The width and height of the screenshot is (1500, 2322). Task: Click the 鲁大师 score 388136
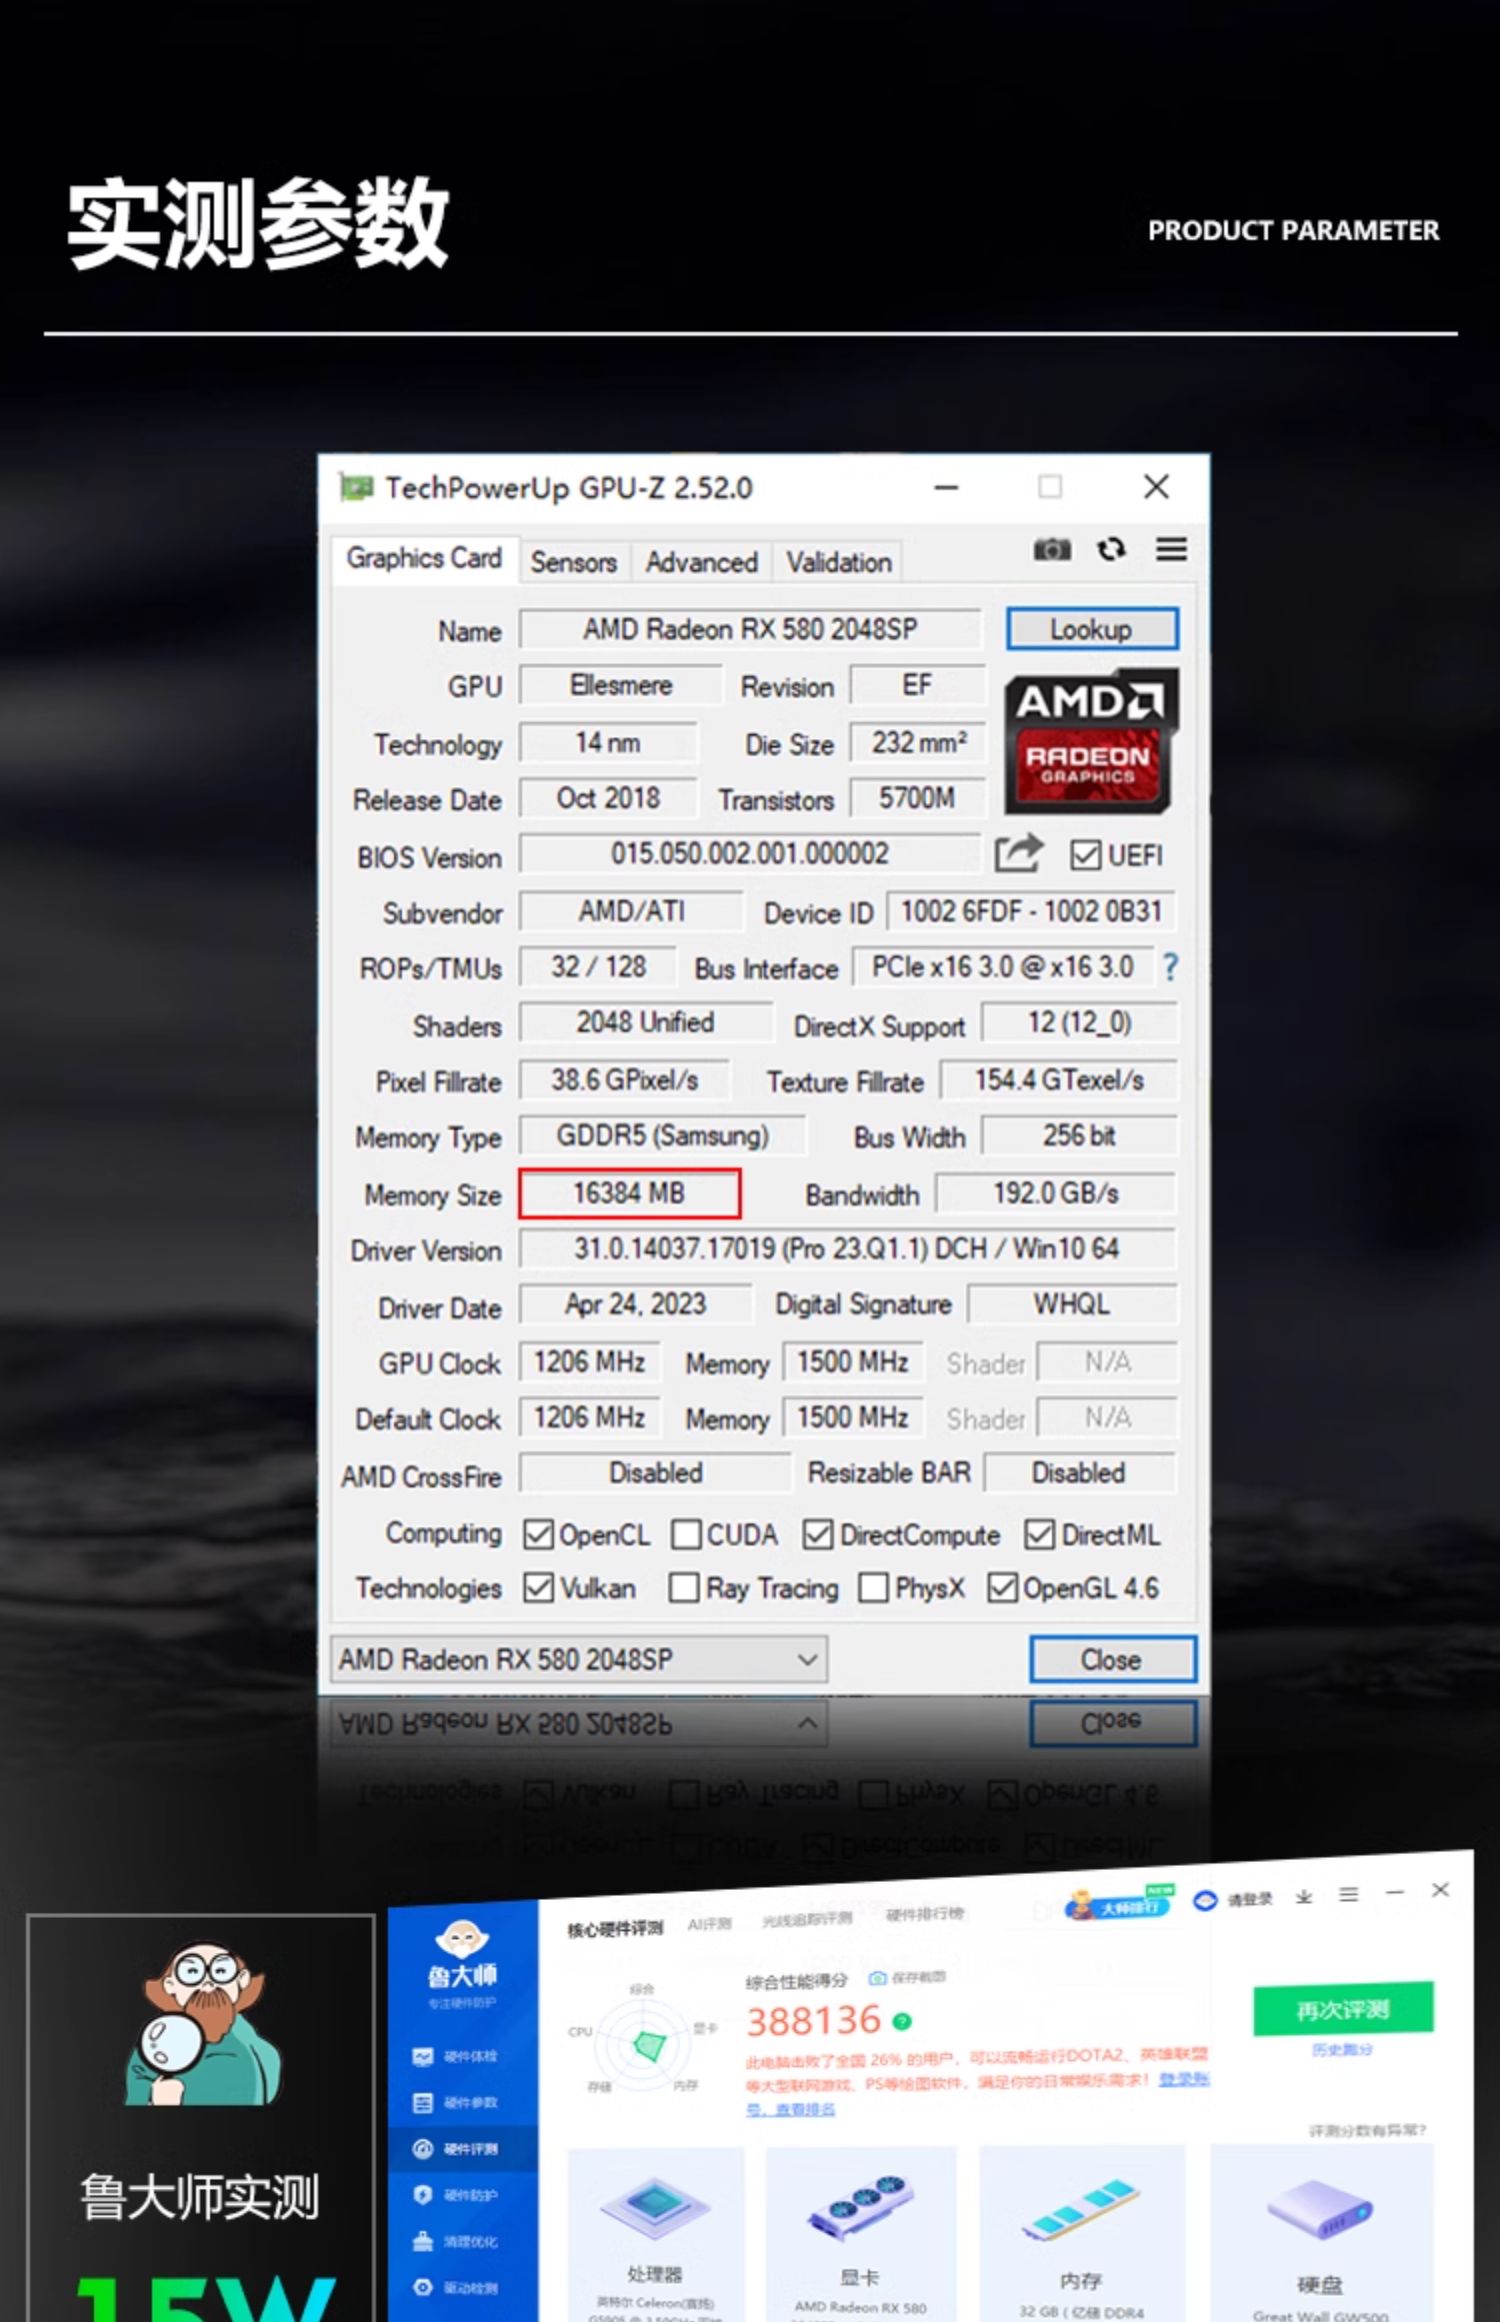814,2021
